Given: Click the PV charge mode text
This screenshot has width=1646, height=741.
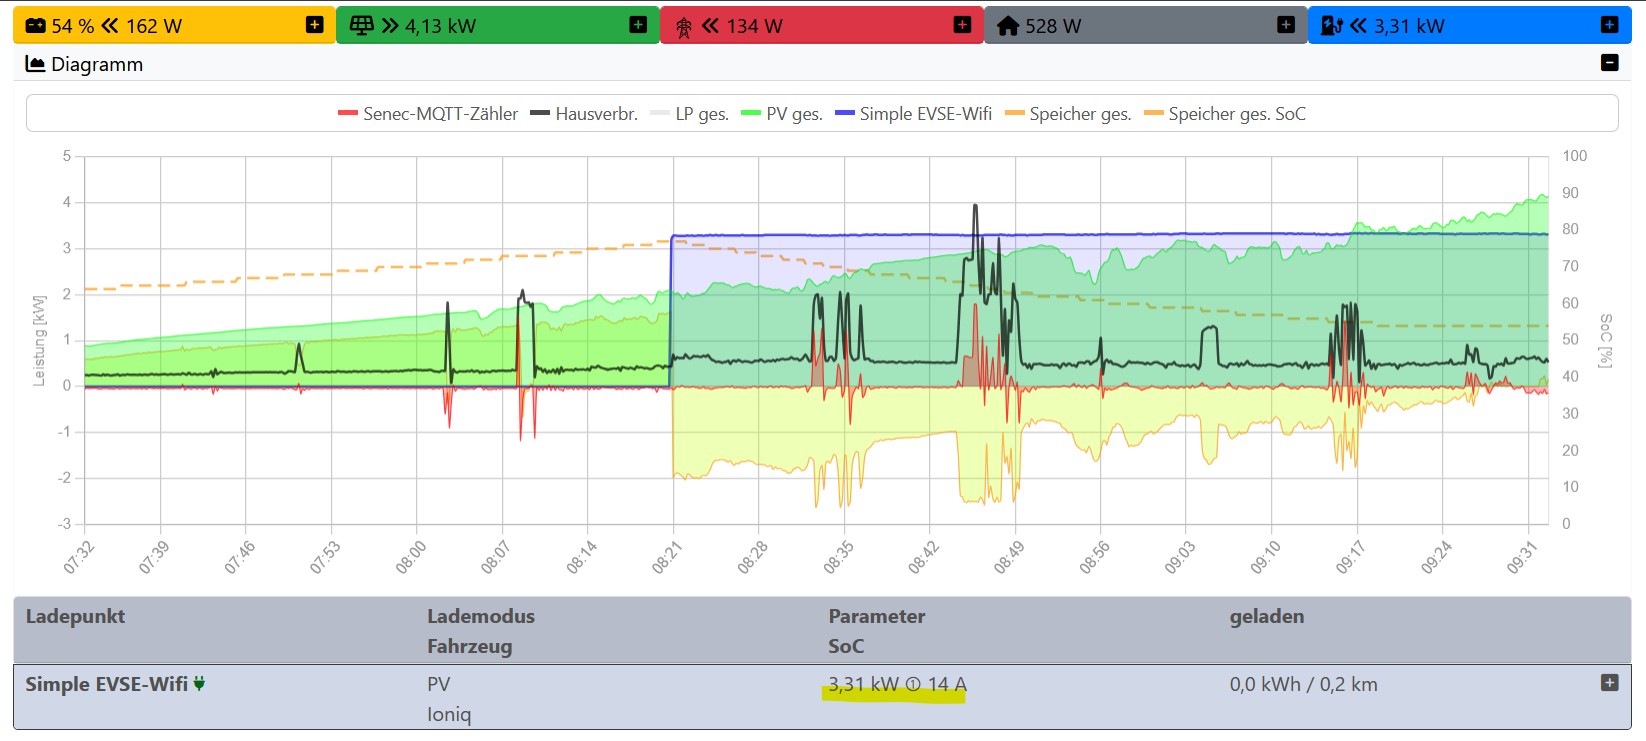Looking at the screenshot, I should (438, 684).
